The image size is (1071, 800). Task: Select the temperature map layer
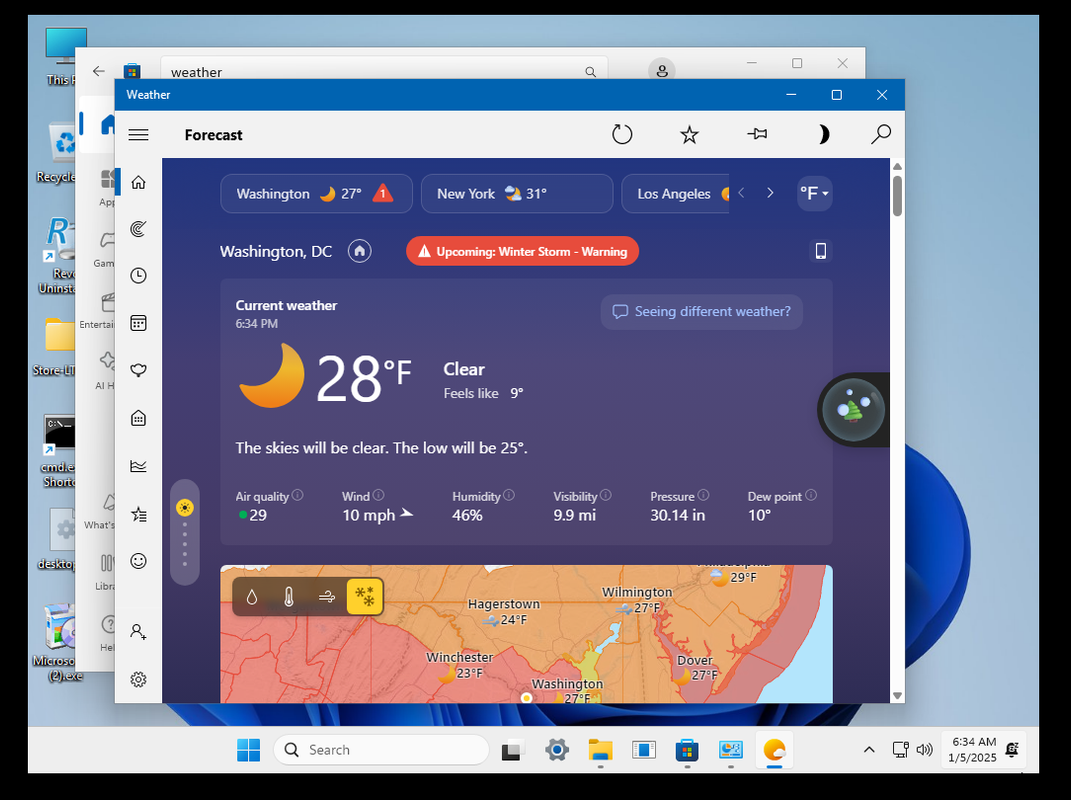pyautogui.click(x=289, y=597)
